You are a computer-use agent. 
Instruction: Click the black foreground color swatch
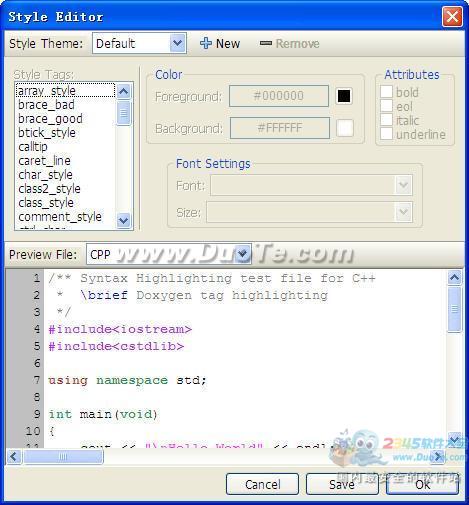coord(344,96)
